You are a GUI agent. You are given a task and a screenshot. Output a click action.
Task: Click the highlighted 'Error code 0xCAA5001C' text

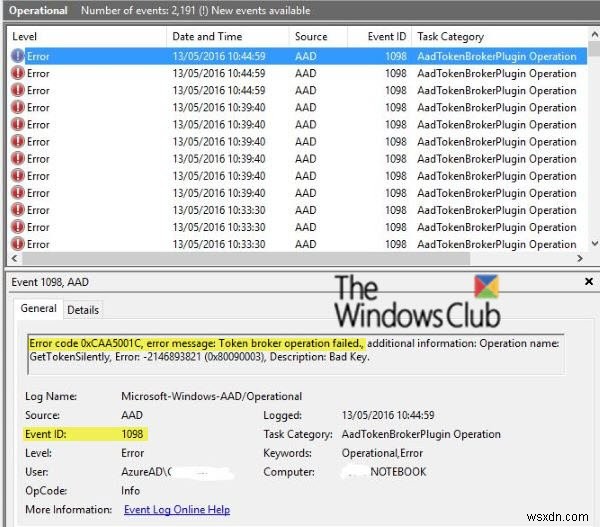click(x=86, y=343)
